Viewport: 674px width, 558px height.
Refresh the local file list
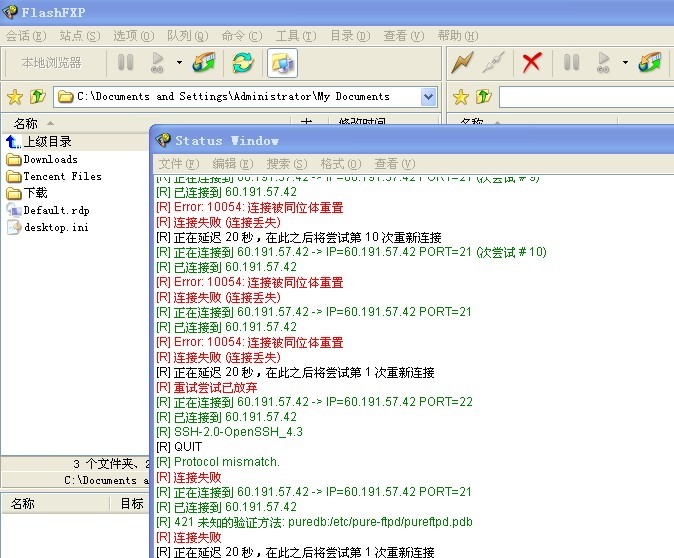(243, 63)
